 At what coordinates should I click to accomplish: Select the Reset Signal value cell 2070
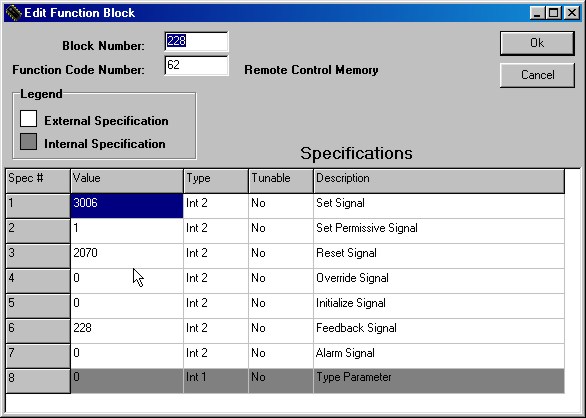coord(127,256)
